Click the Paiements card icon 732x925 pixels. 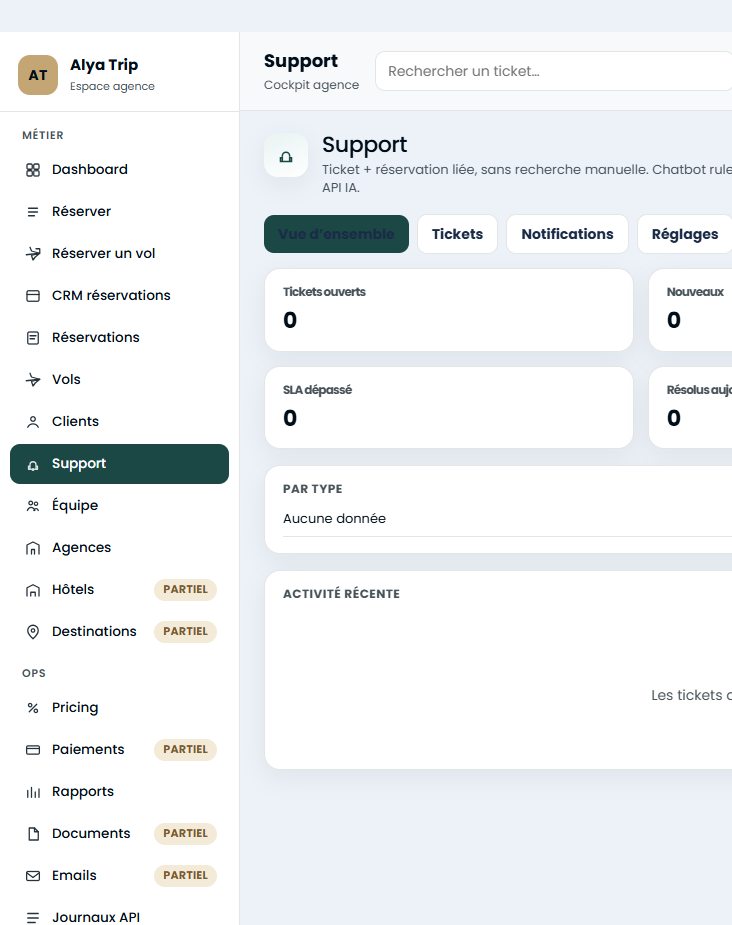pyautogui.click(x=33, y=750)
